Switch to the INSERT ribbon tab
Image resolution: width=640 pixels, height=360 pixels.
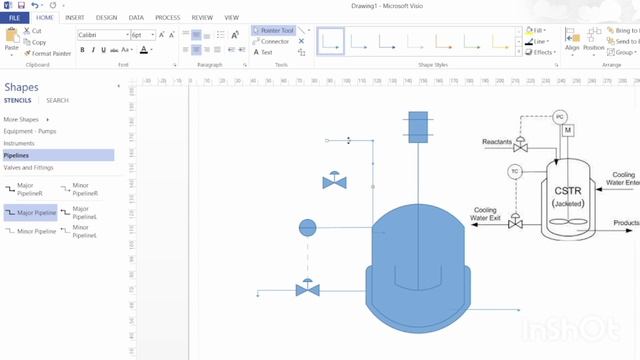(75, 18)
